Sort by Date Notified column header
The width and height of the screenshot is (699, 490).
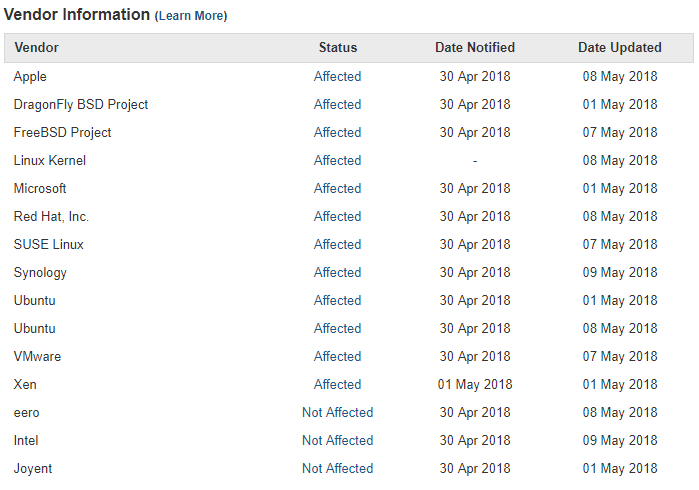coord(475,47)
